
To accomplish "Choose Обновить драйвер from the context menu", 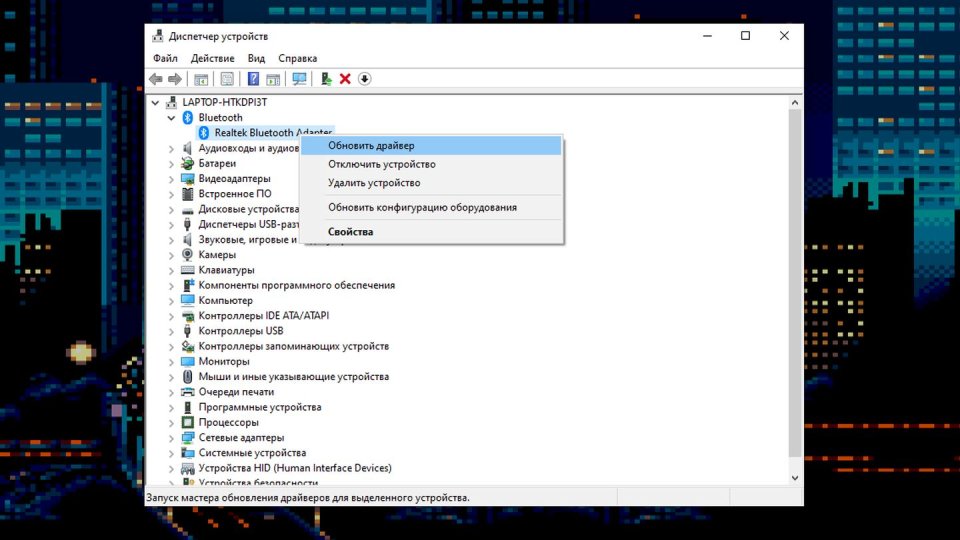I will (371, 146).
